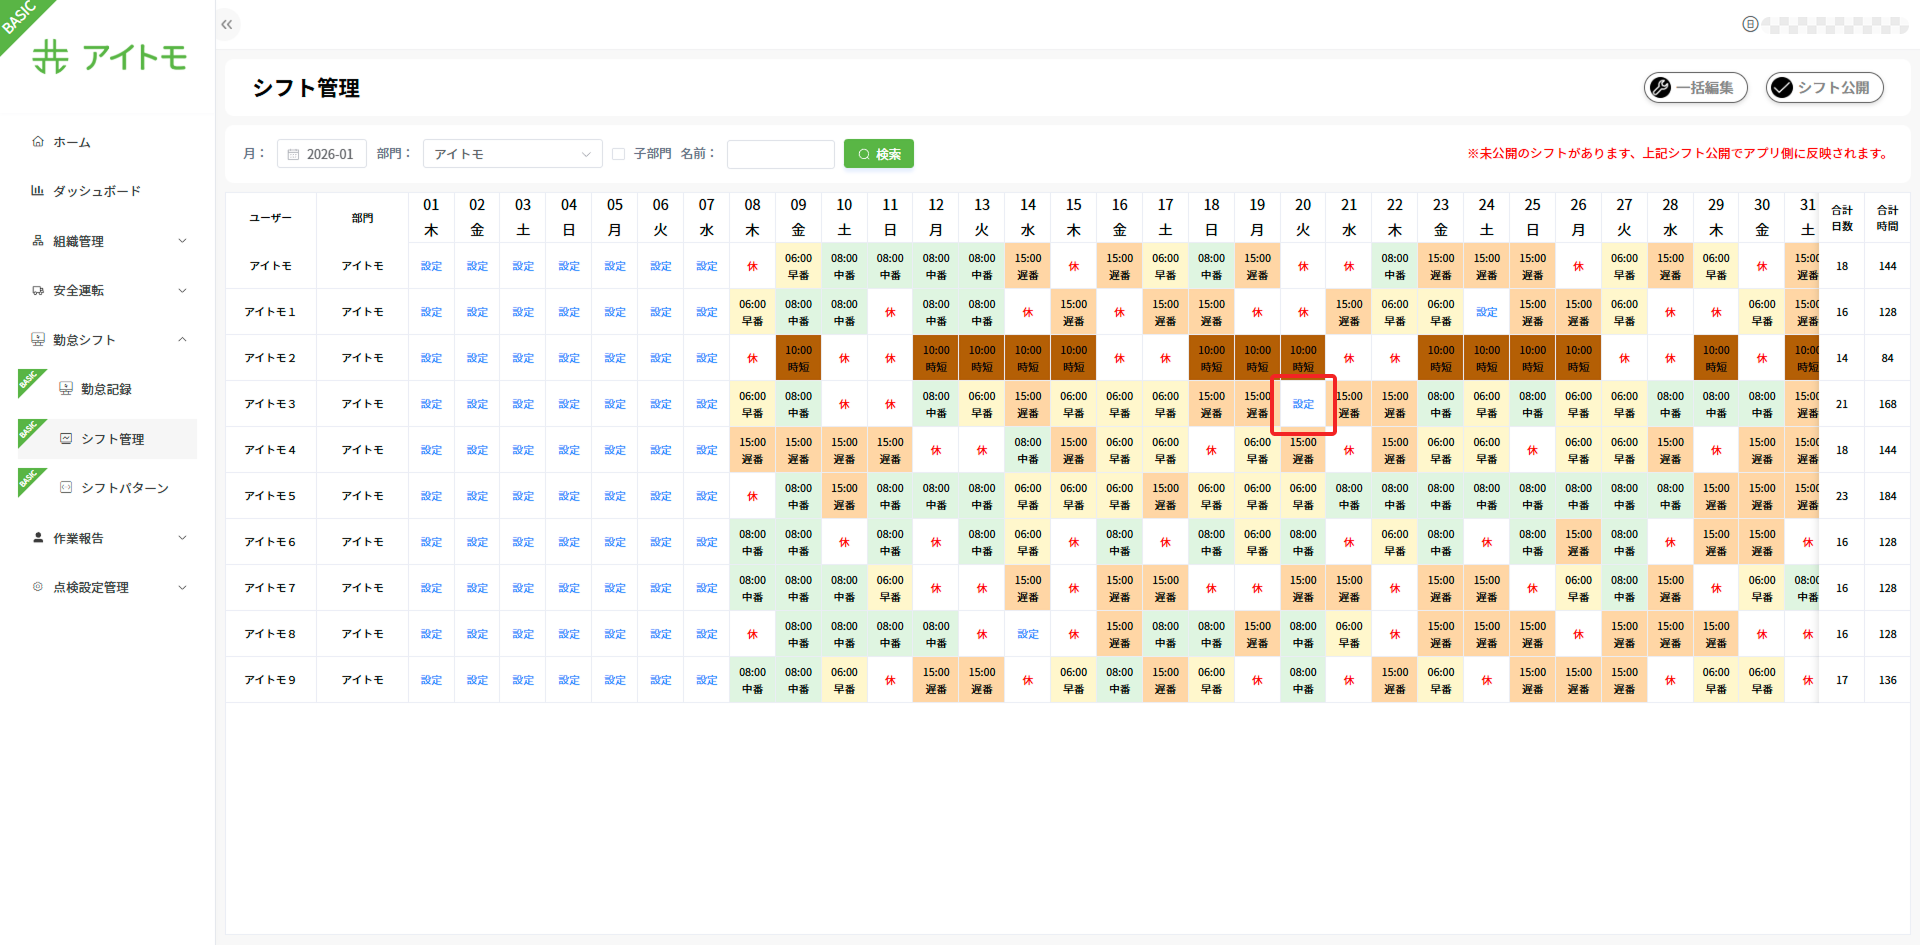Image resolution: width=1920 pixels, height=945 pixels.
Task: Click the user account icon top right
Action: tap(1750, 24)
